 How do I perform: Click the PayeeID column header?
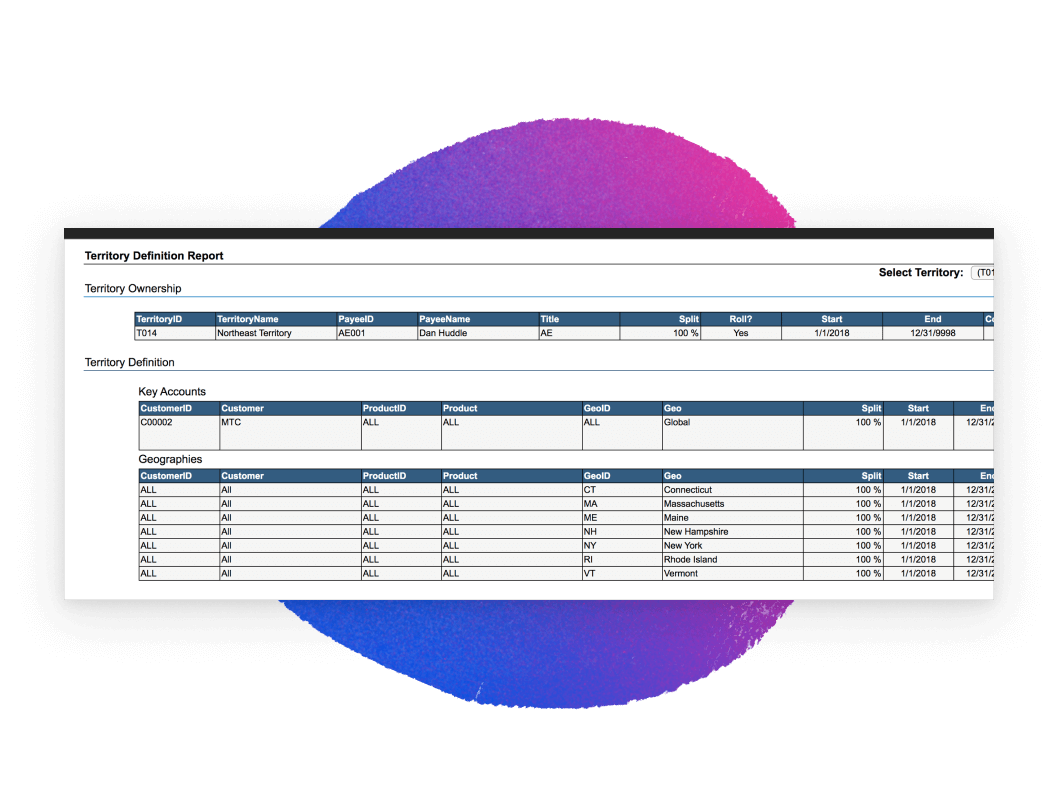(377, 319)
